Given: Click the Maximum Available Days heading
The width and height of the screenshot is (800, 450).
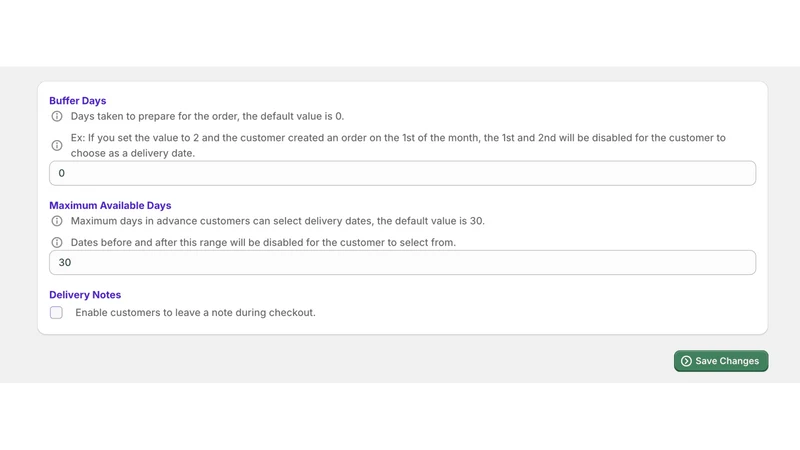Looking at the screenshot, I should click(110, 205).
